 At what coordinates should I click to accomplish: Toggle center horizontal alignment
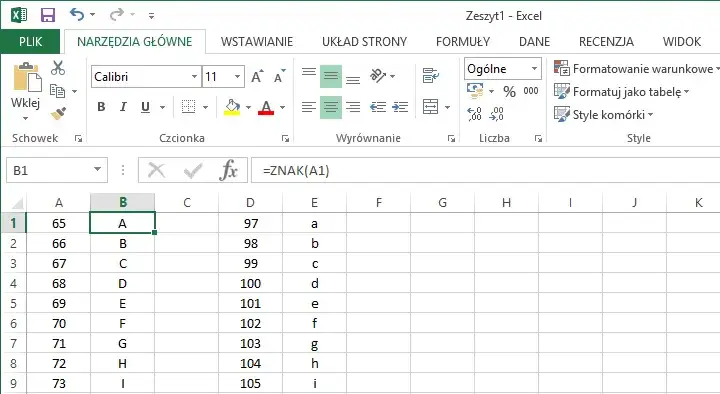[331, 107]
